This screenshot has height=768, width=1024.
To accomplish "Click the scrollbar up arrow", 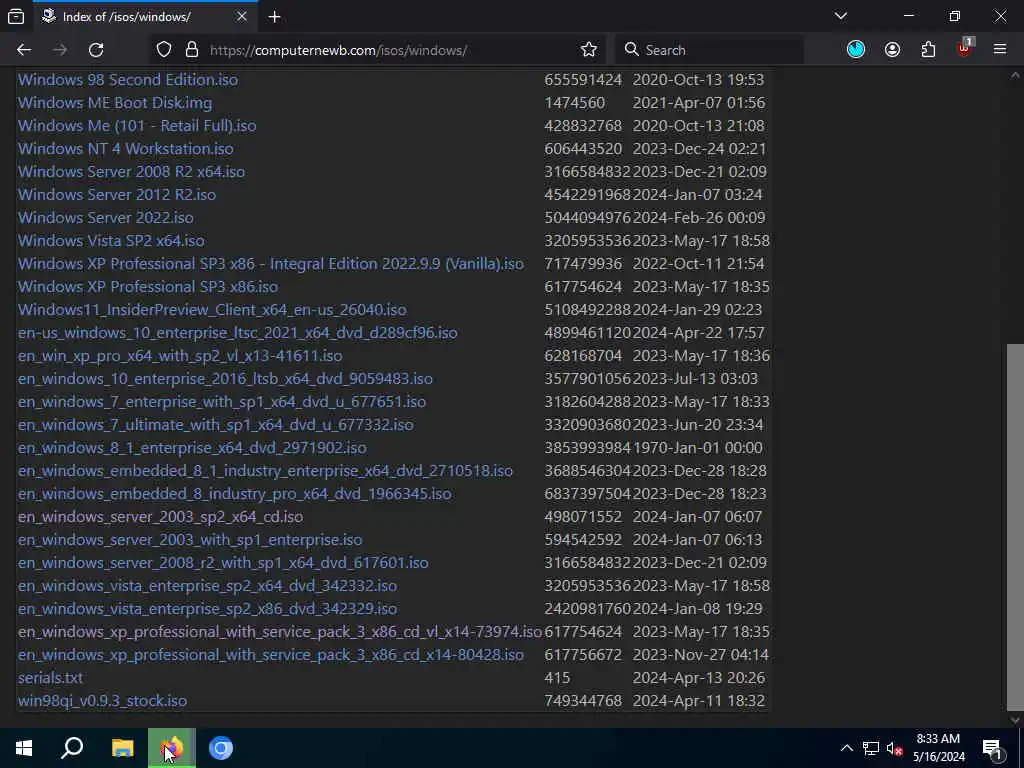I will click(x=1015, y=76).
